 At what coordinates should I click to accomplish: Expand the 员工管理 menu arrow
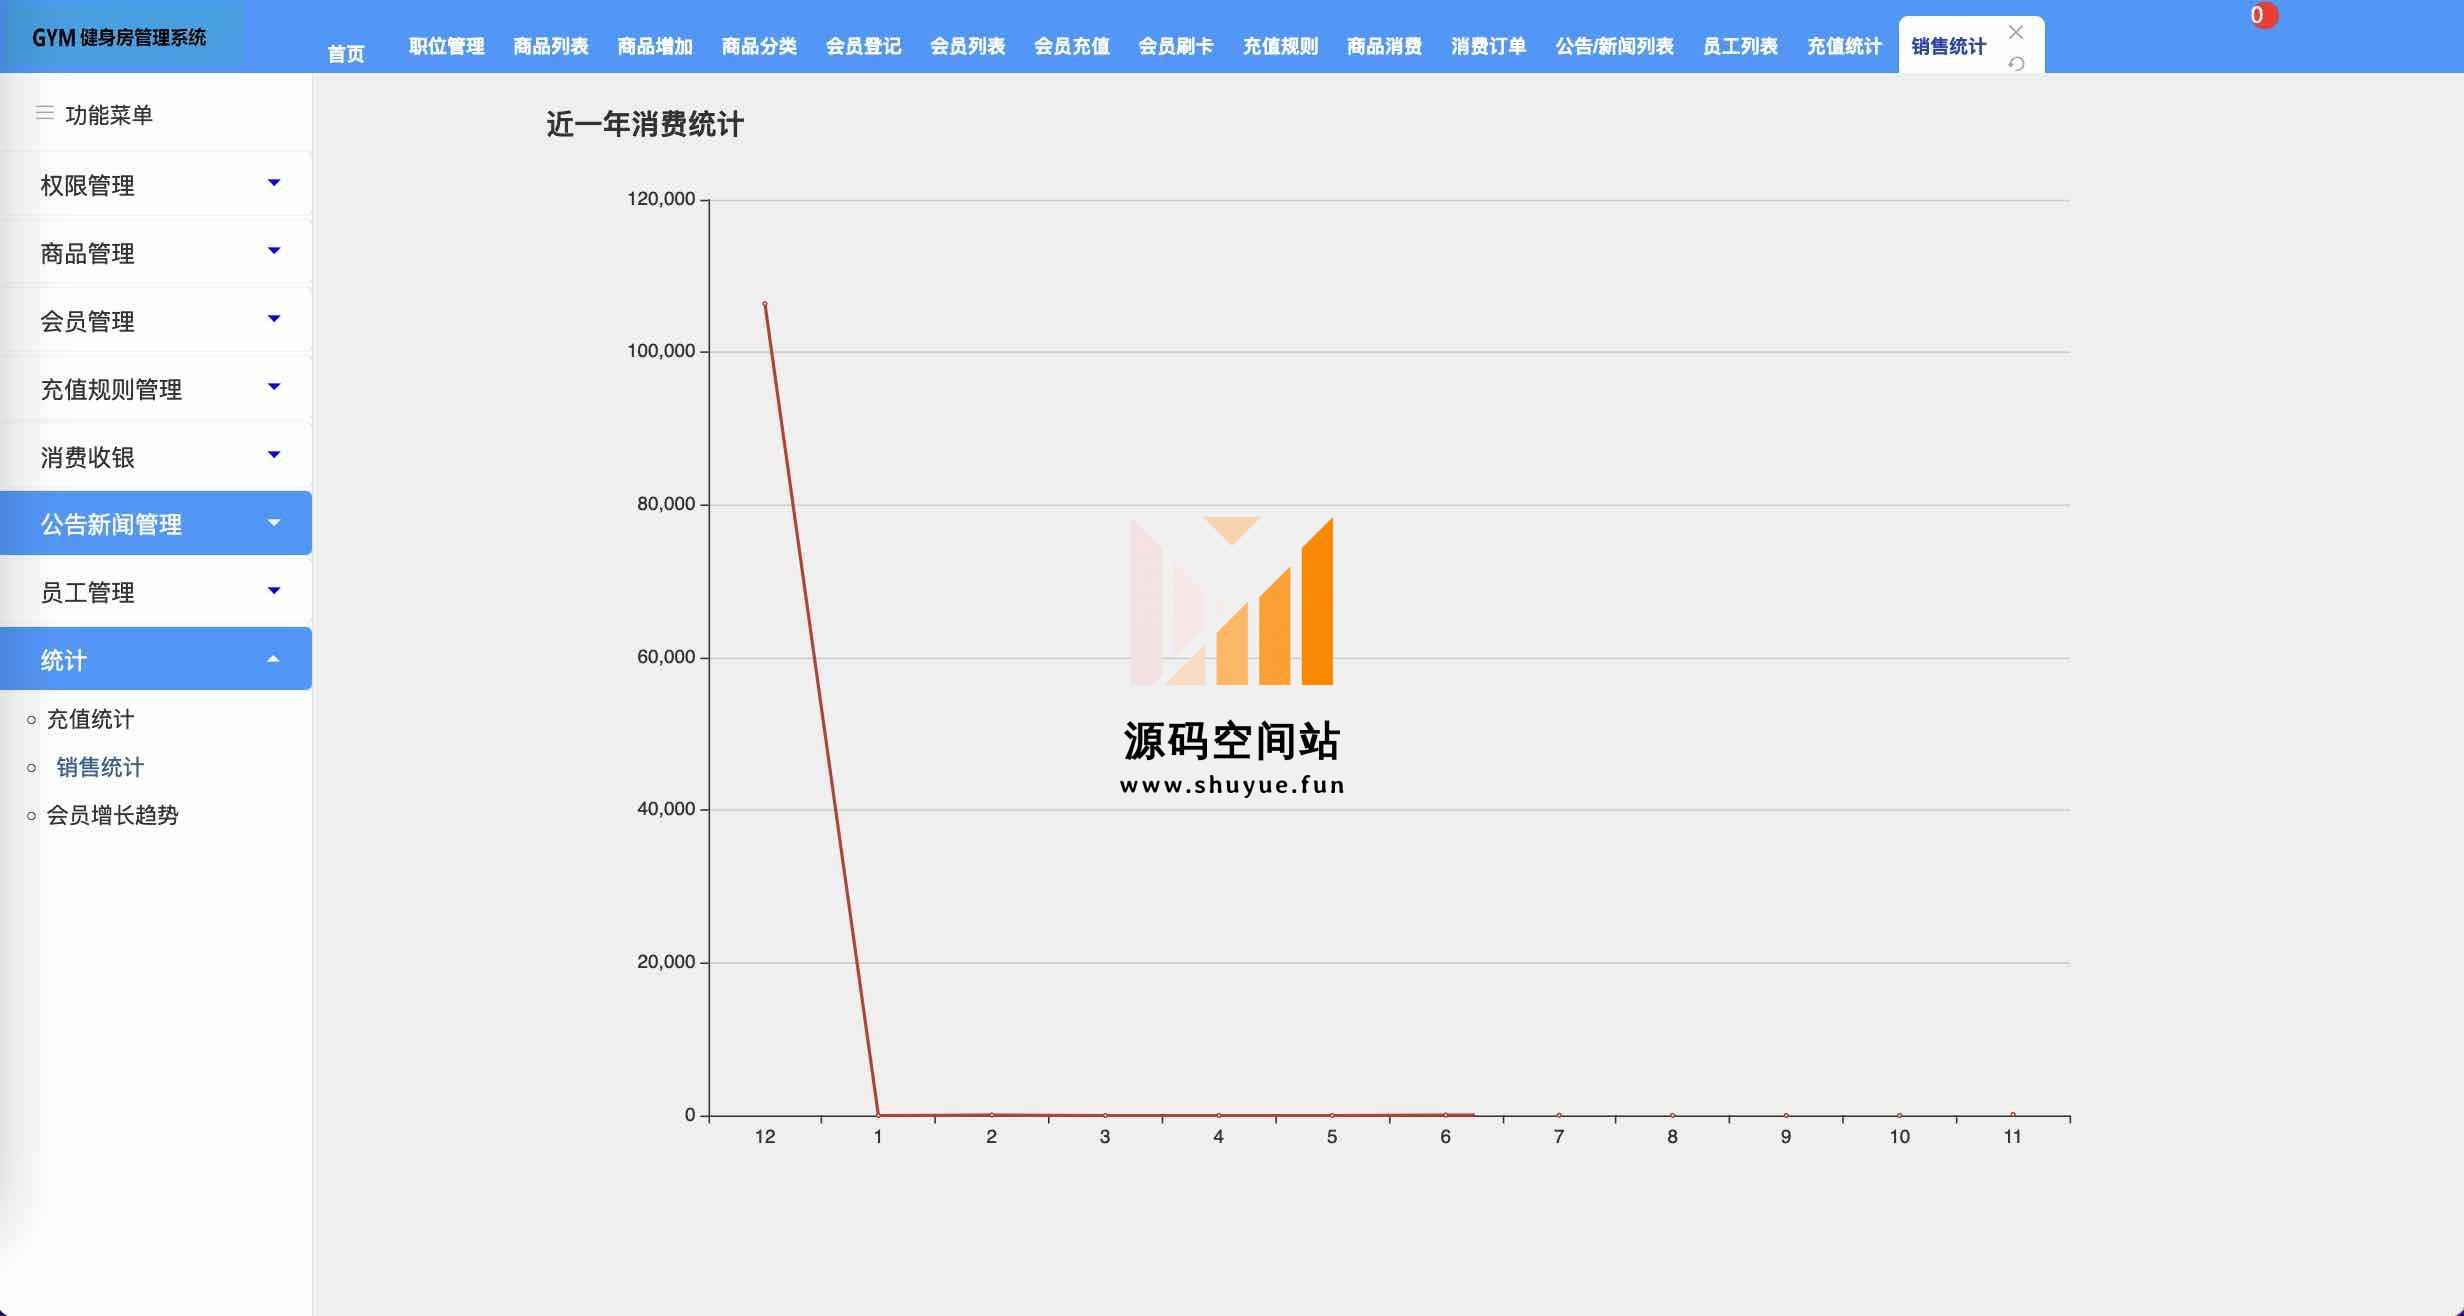pyautogui.click(x=274, y=591)
